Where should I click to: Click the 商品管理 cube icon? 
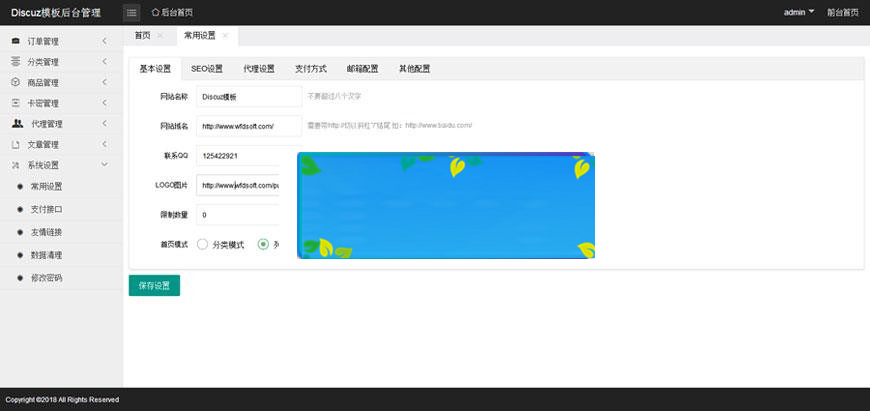(15, 82)
